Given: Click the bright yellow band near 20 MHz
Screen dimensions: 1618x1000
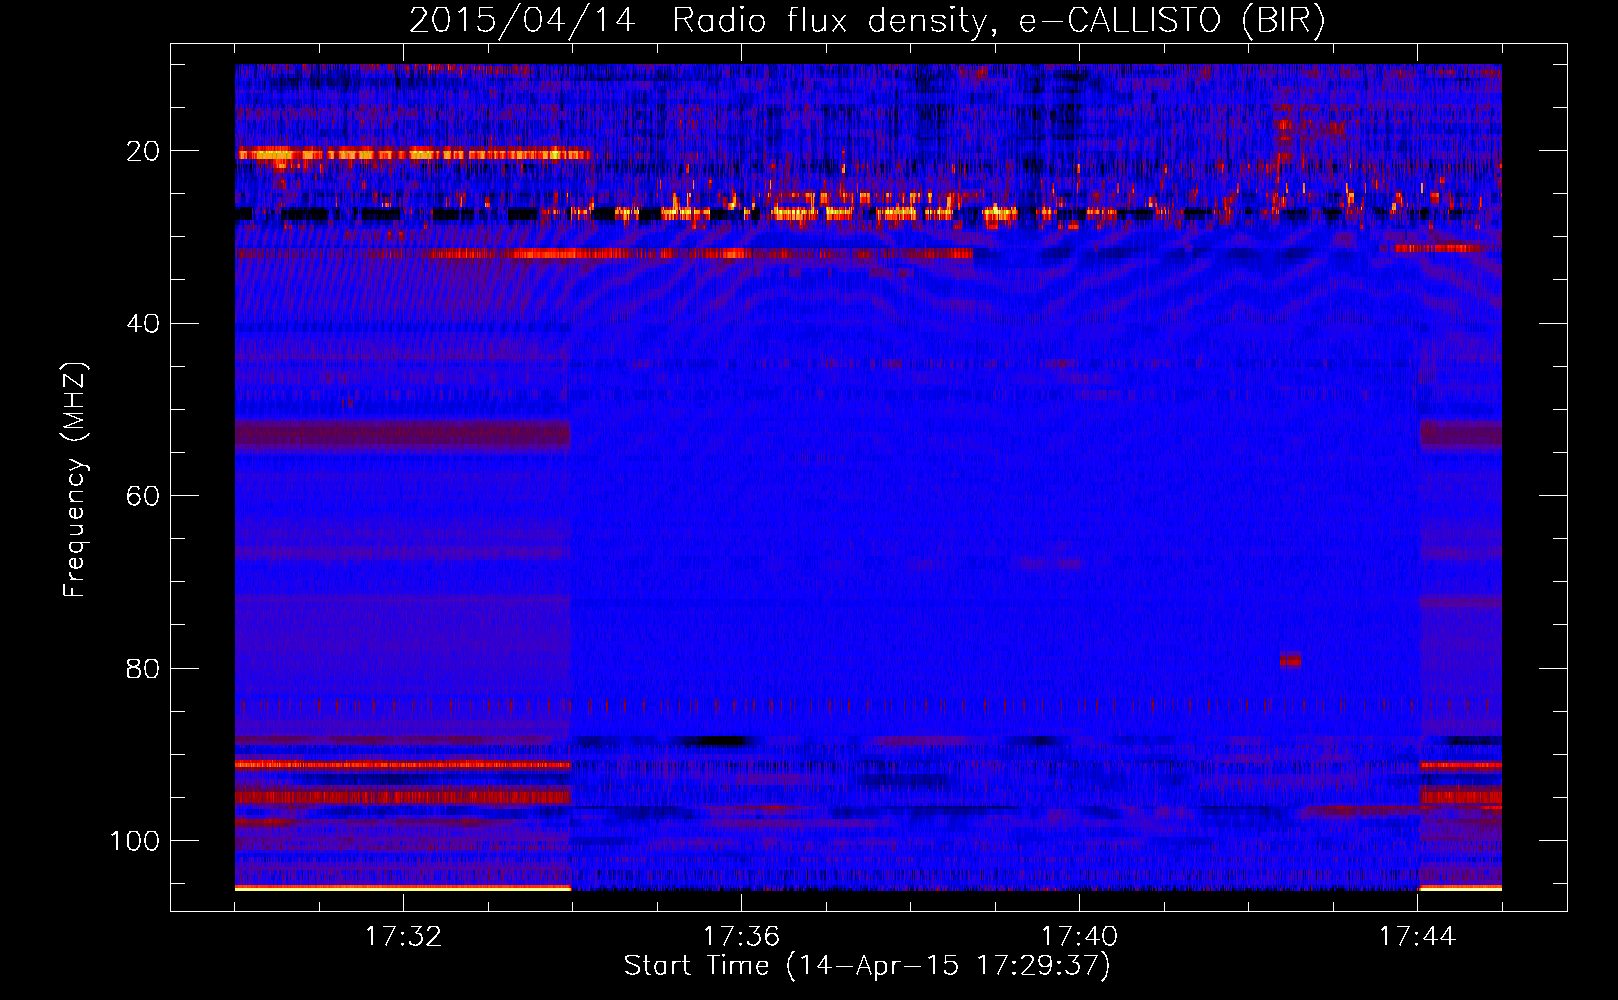Looking at the screenshot, I should (x=414, y=154).
